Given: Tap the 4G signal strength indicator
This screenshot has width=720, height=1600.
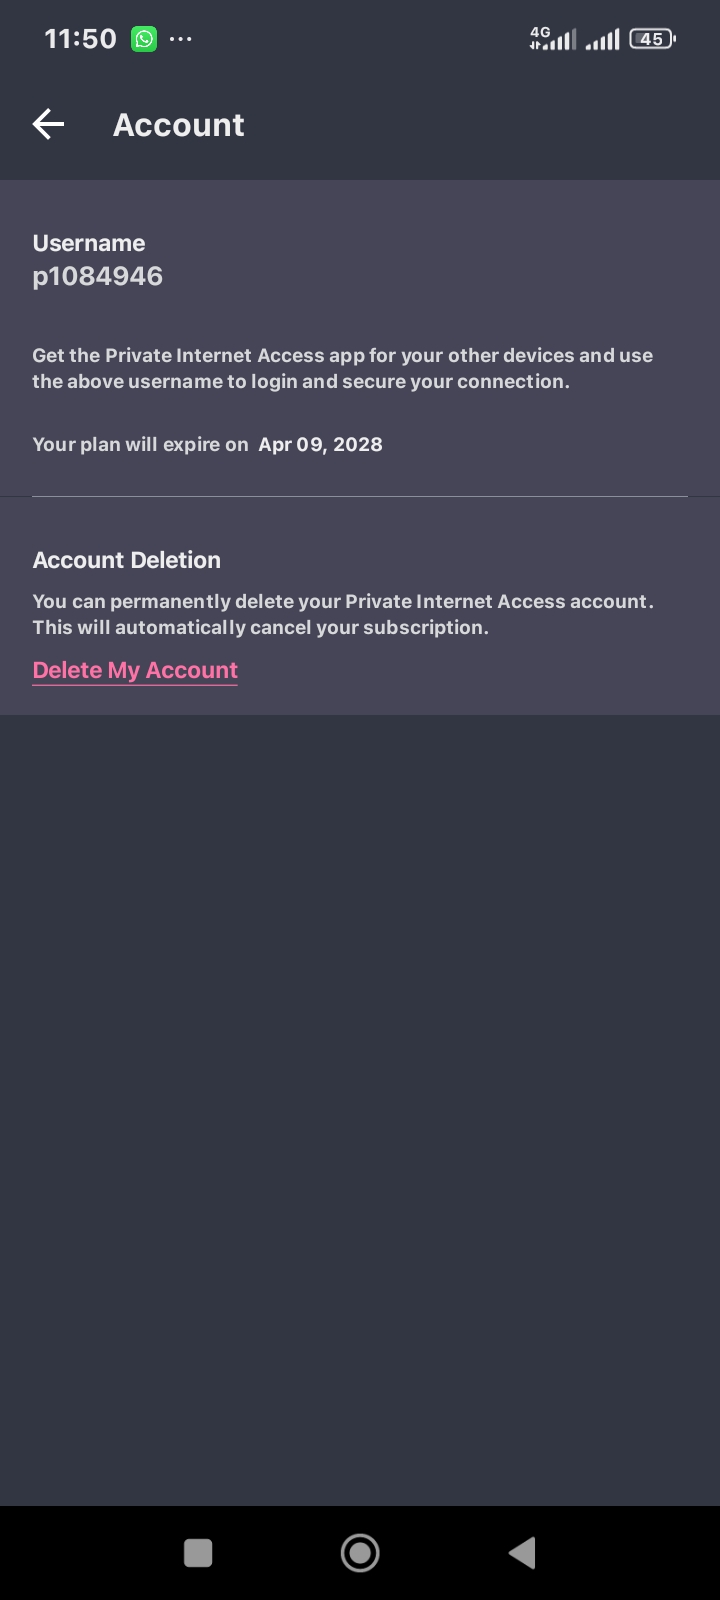Looking at the screenshot, I should pos(553,39).
